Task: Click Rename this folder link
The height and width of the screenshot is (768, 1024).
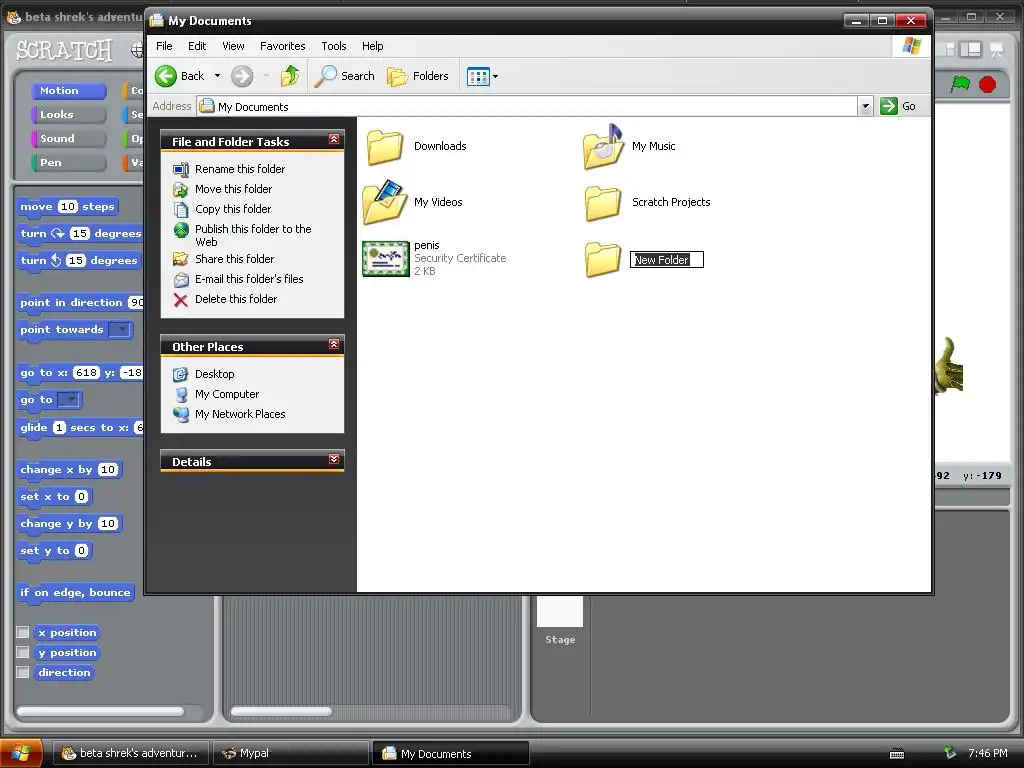Action: (x=240, y=169)
